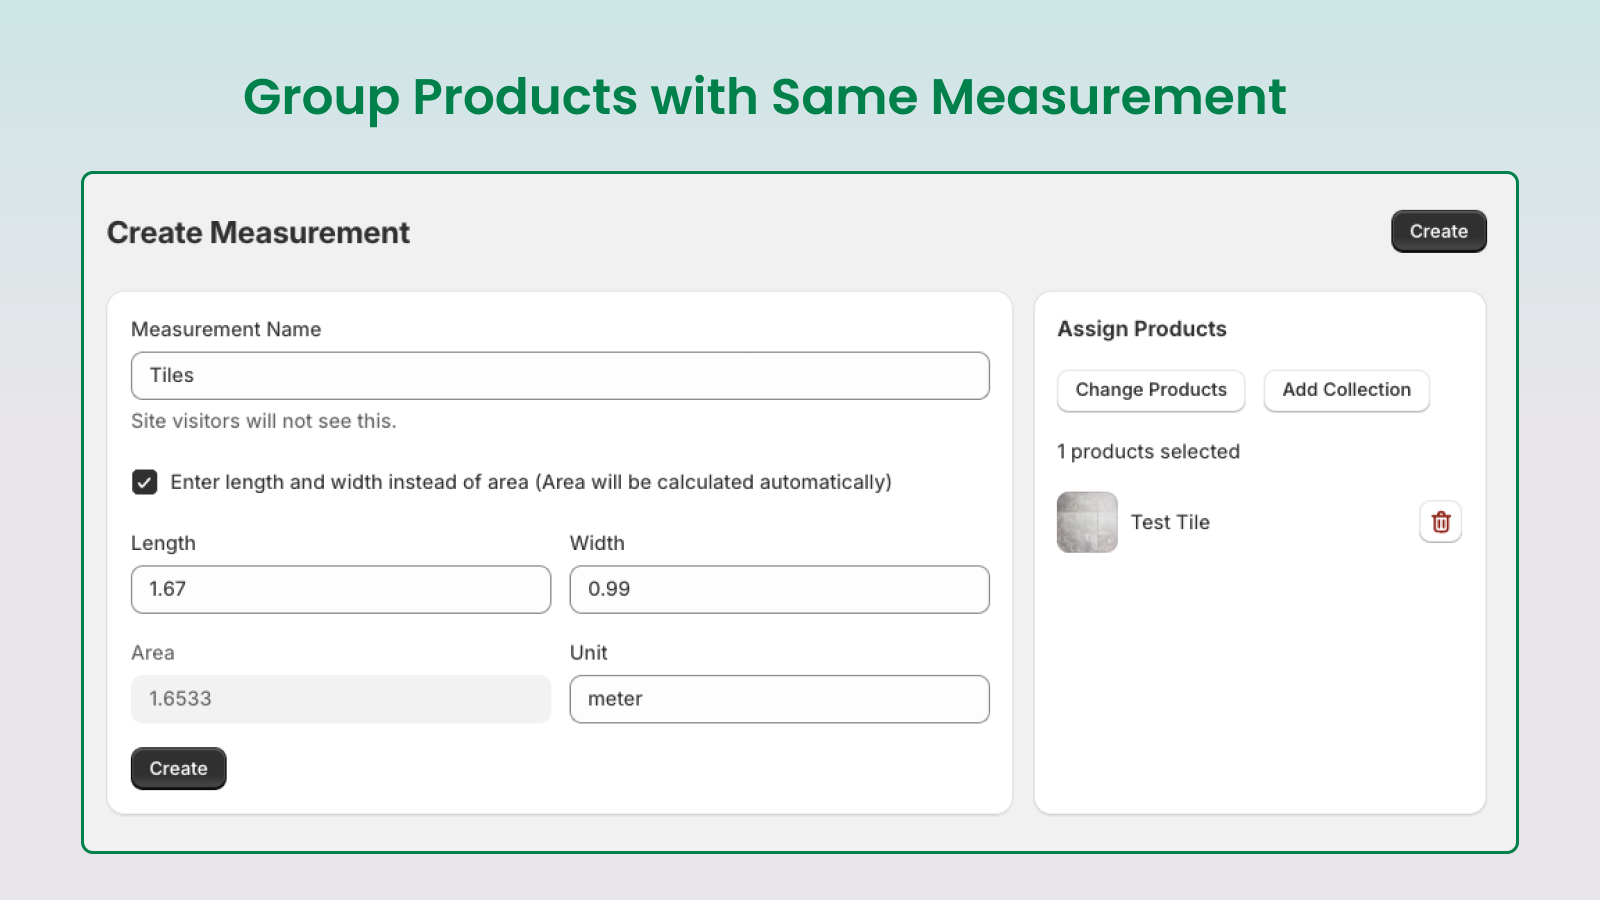Viewport: 1600px width, 900px height.
Task: Select the Measurement Name field showing Tiles
Action: (560, 375)
